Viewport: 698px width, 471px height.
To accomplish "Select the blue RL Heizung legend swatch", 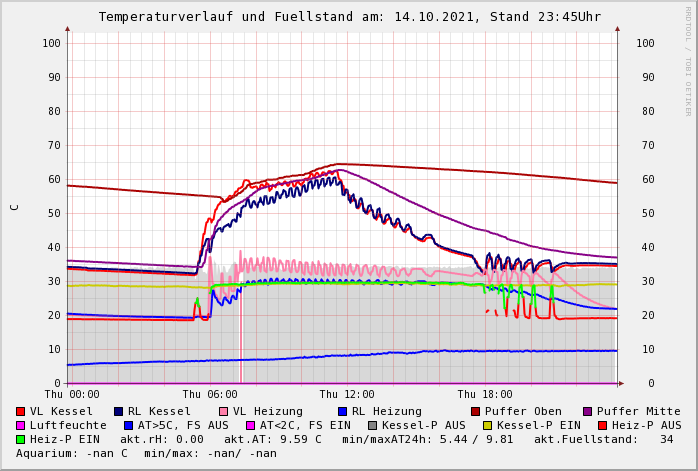I will [x=342, y=411].
